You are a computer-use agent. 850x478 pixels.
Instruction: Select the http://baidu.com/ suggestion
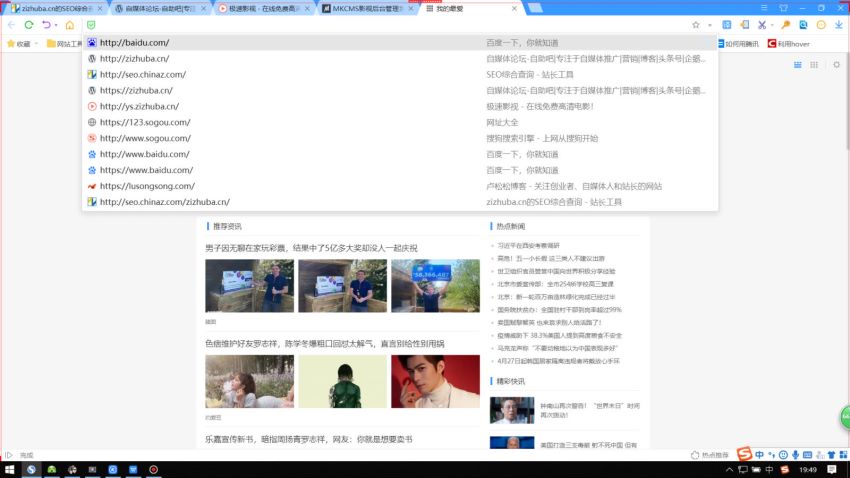coord(400,43)
